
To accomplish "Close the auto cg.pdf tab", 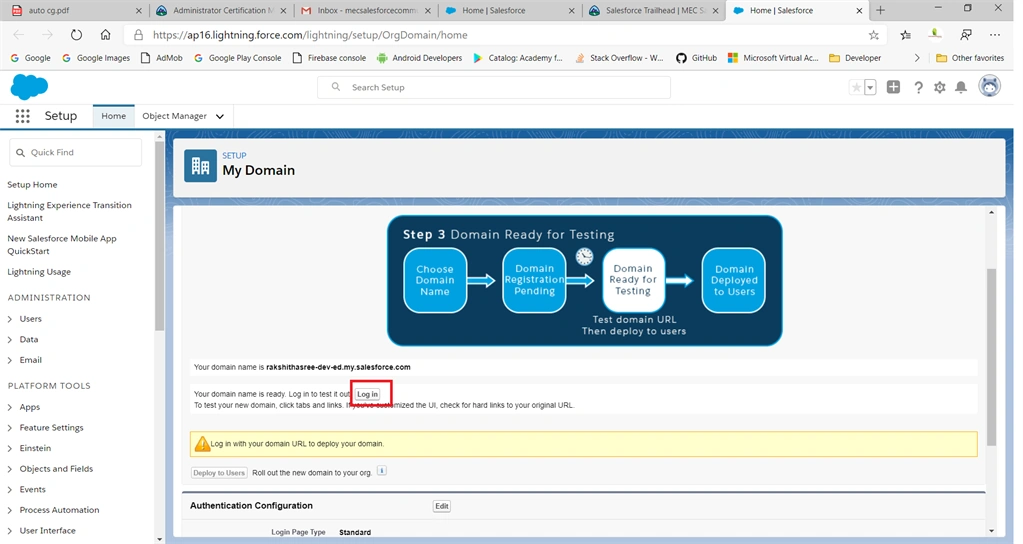I will point(138,10).
